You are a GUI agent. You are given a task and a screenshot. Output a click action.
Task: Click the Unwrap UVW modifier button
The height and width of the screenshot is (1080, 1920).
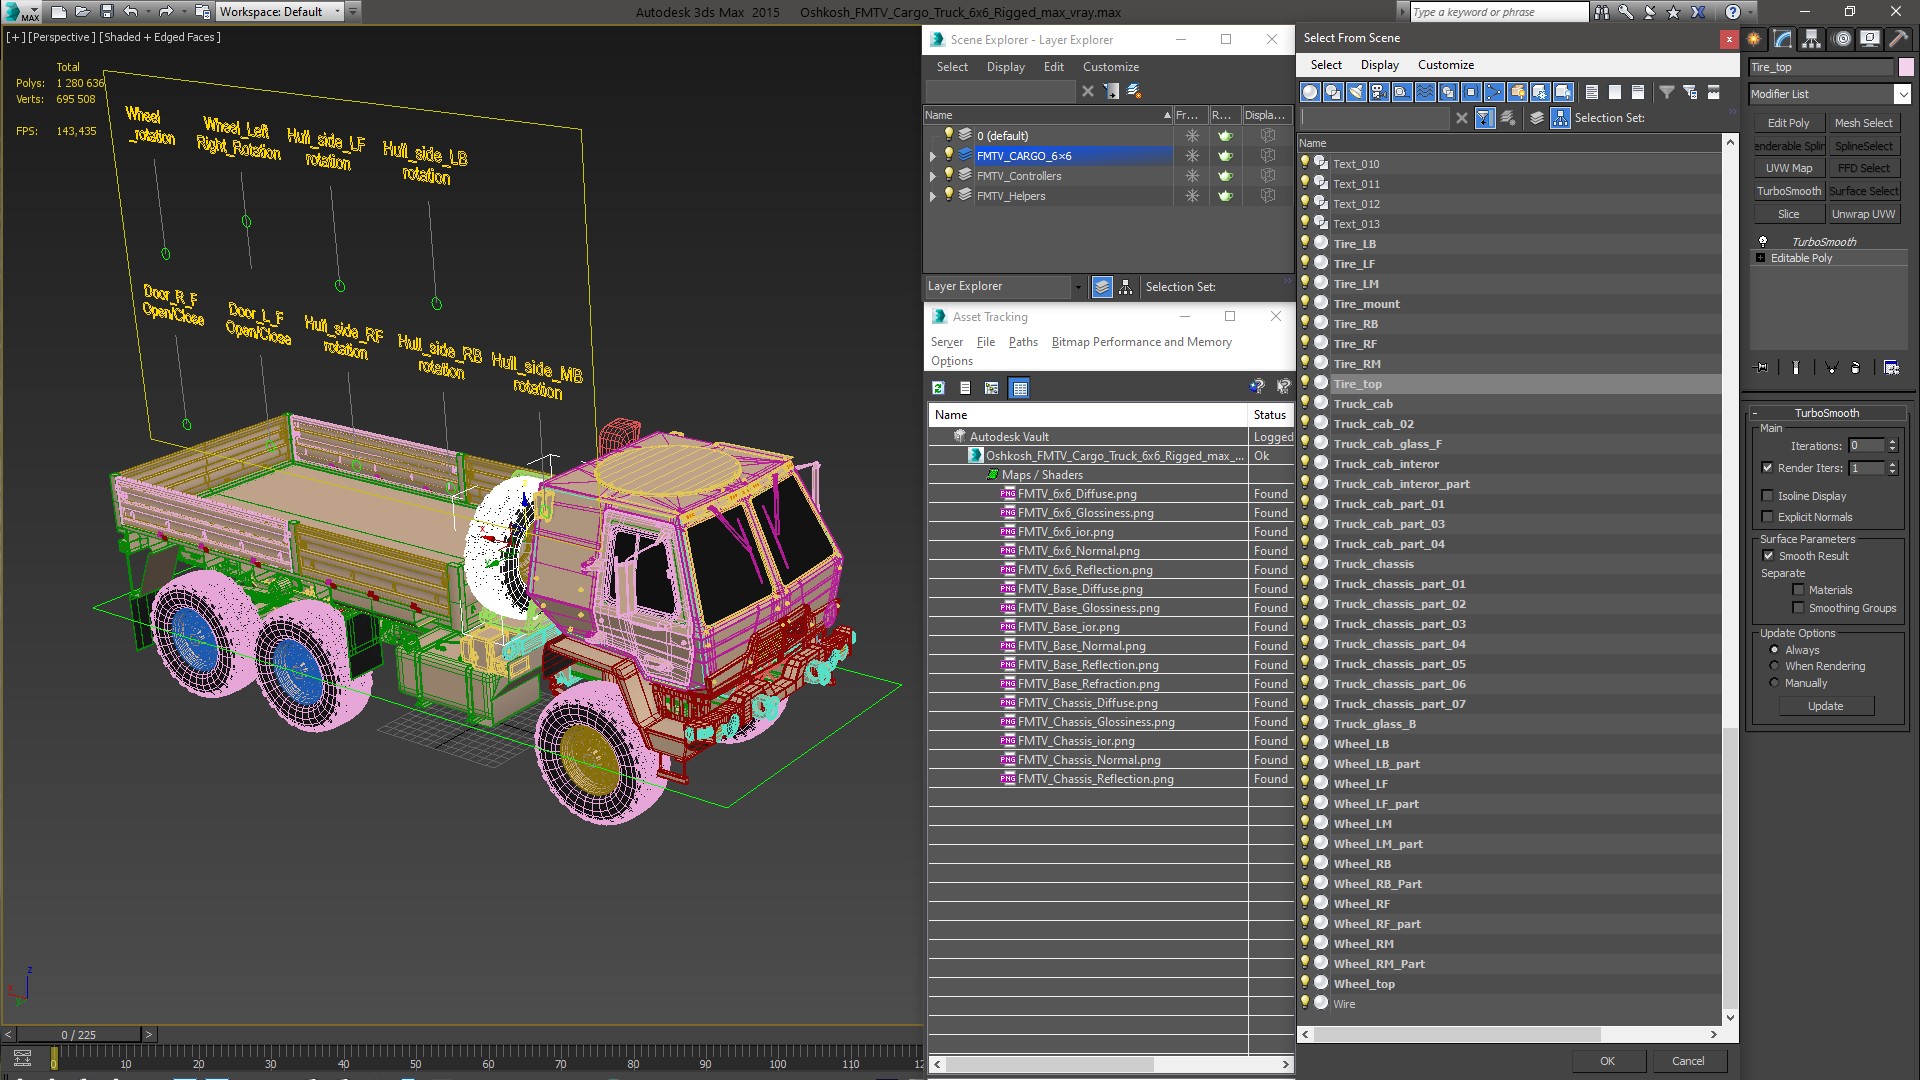[1863, 214]
